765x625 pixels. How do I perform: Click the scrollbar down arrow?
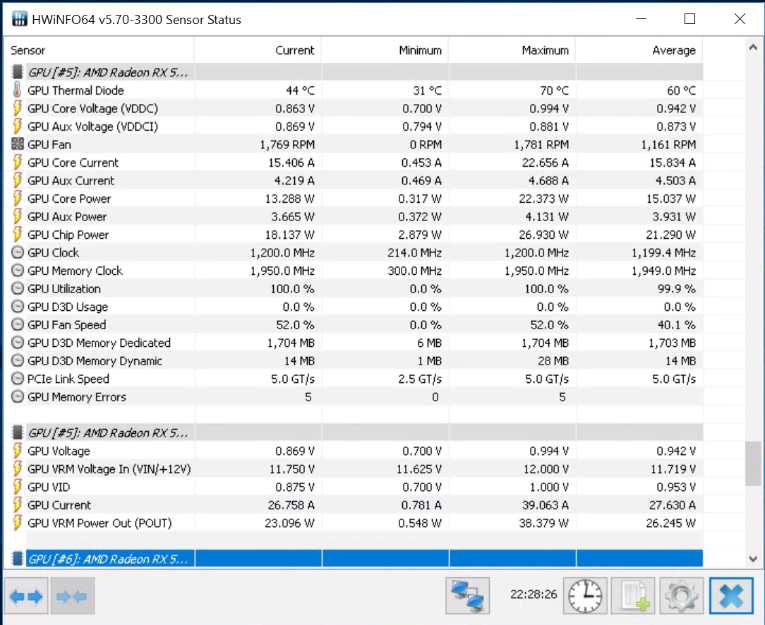click(x=753, y=559)
